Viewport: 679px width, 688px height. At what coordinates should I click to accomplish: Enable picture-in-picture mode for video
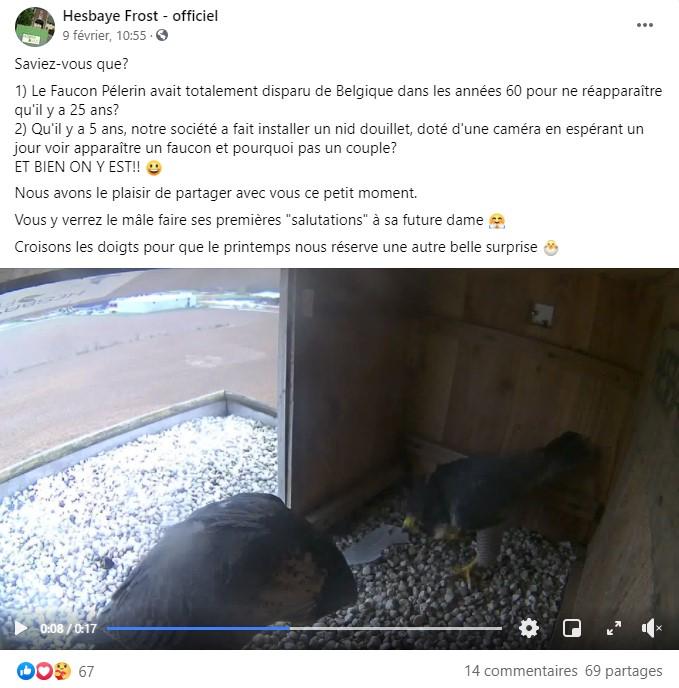(571, 628)
